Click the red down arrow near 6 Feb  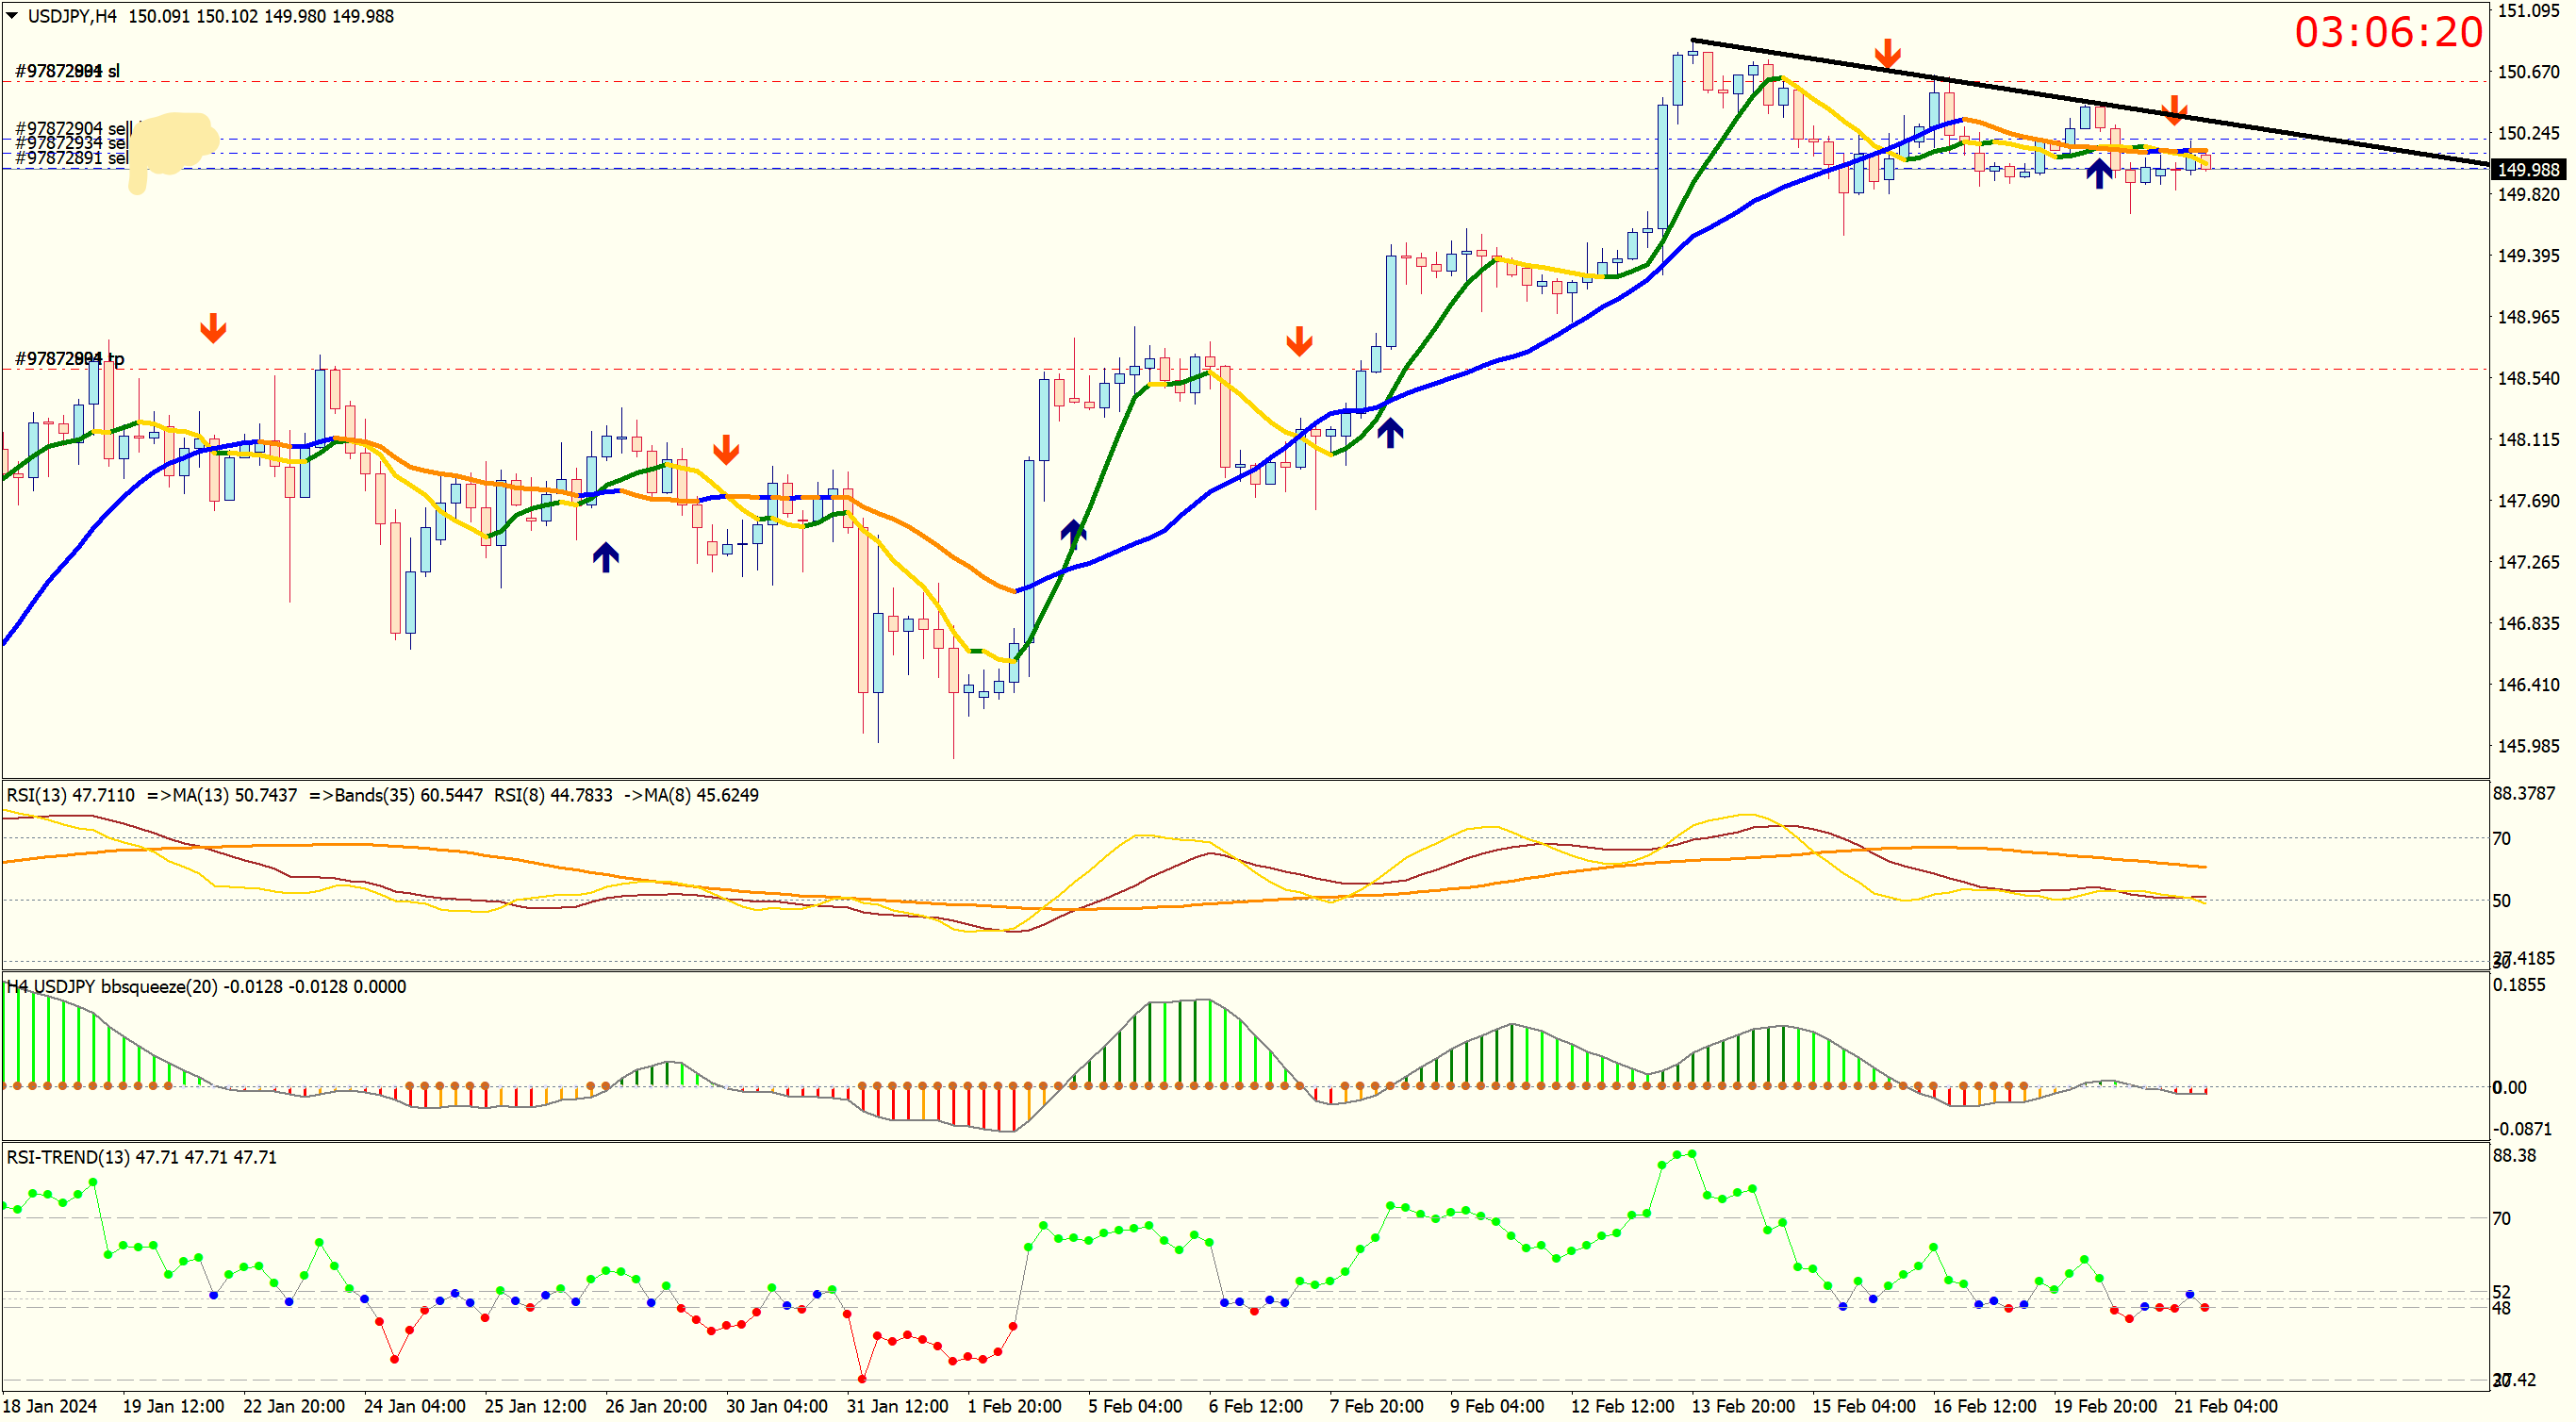click(1299, 340)
